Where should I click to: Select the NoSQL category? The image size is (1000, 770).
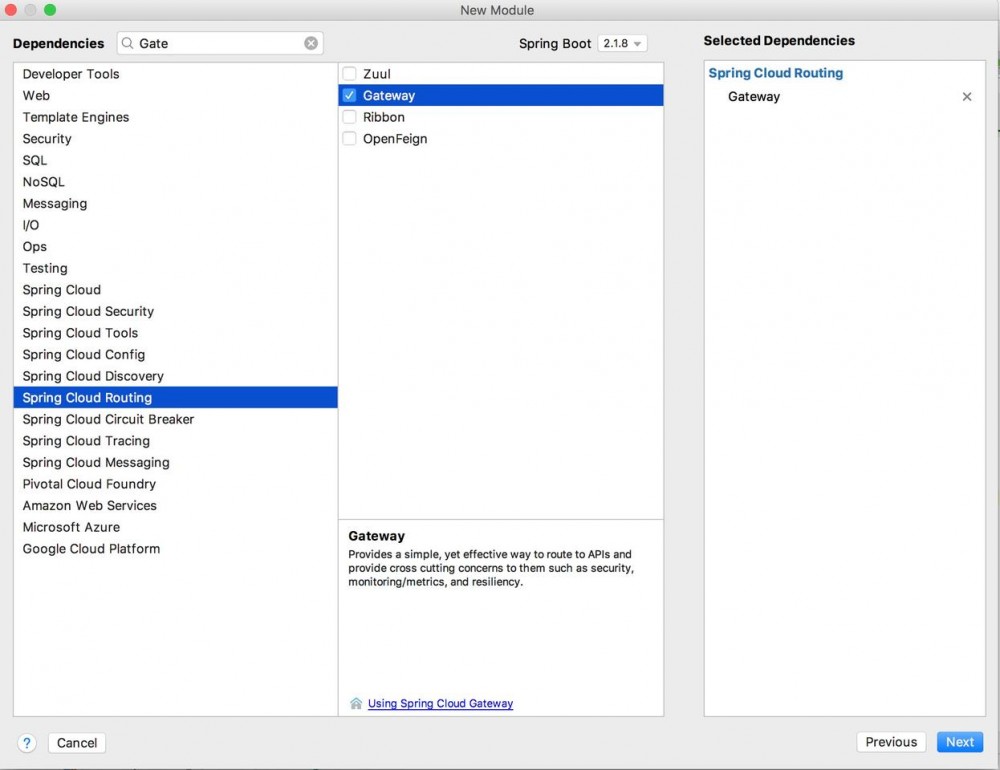click(x=175, y=182)
